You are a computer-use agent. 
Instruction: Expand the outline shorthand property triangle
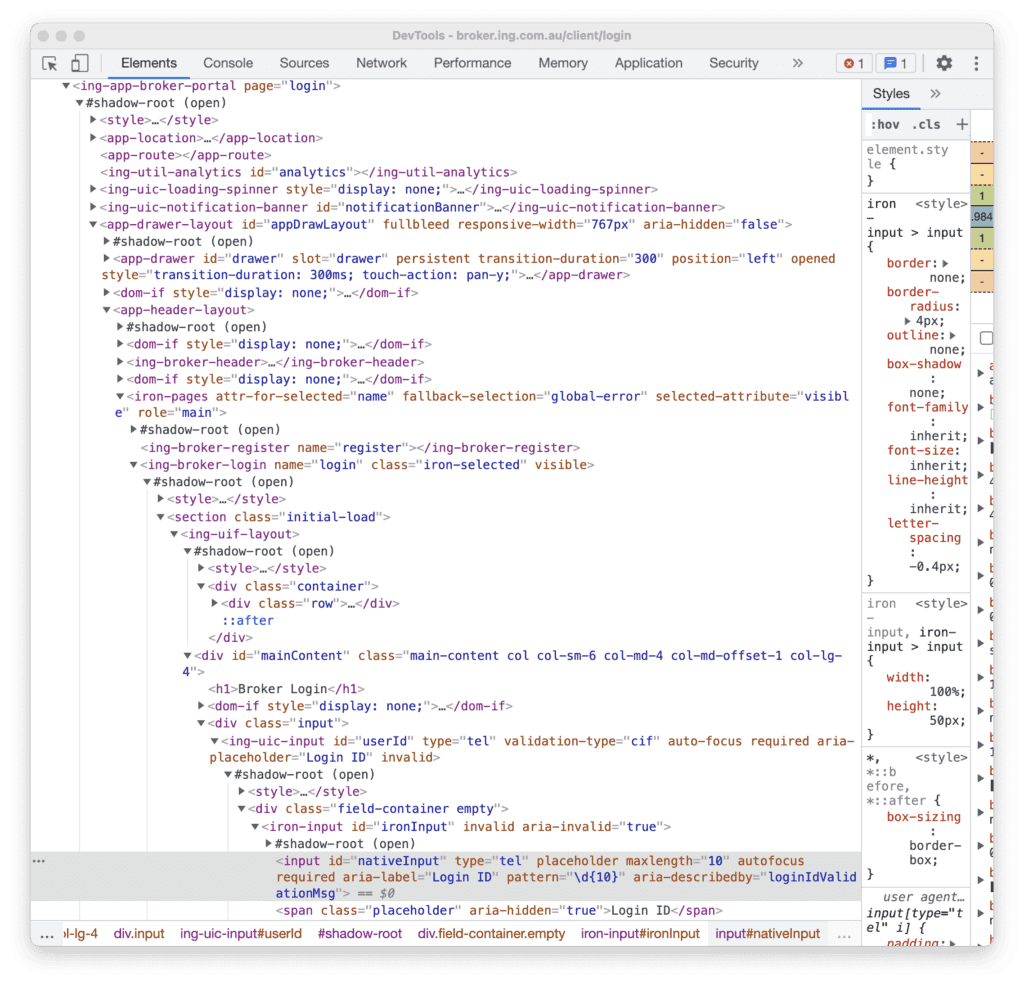953,335
